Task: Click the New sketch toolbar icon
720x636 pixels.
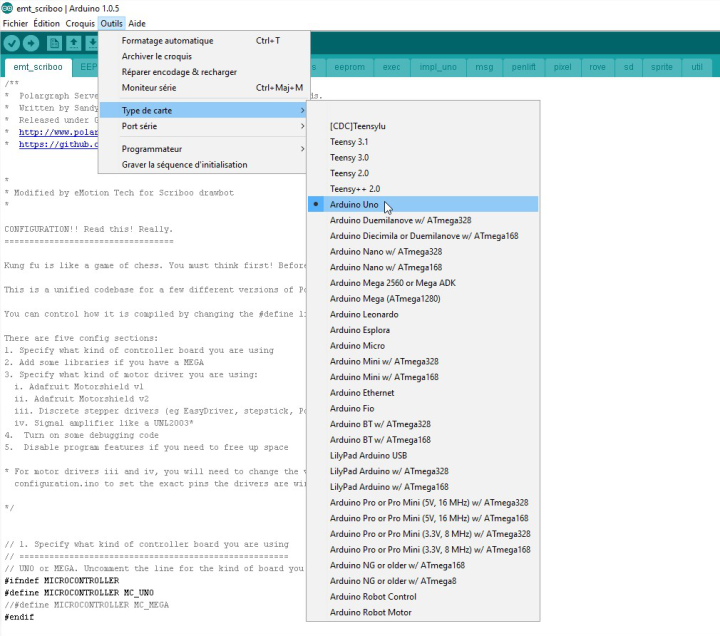Action: [54, 44]
